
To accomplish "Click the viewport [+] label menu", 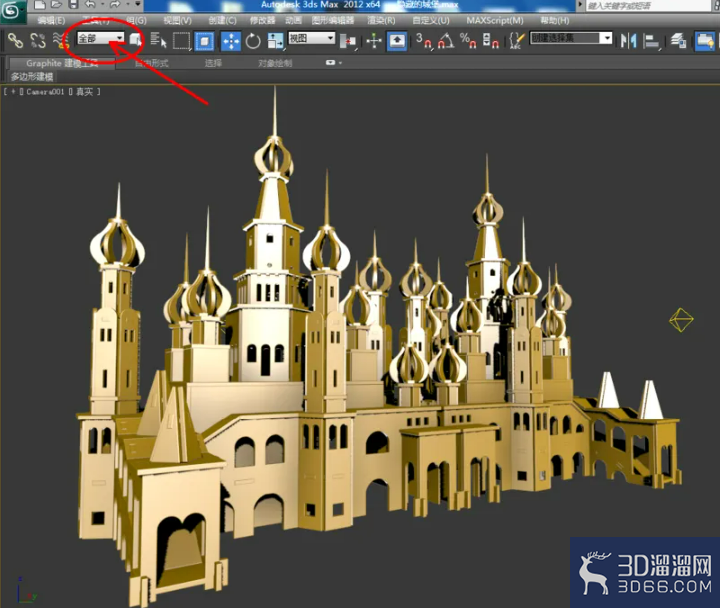I will coord(13,92).
